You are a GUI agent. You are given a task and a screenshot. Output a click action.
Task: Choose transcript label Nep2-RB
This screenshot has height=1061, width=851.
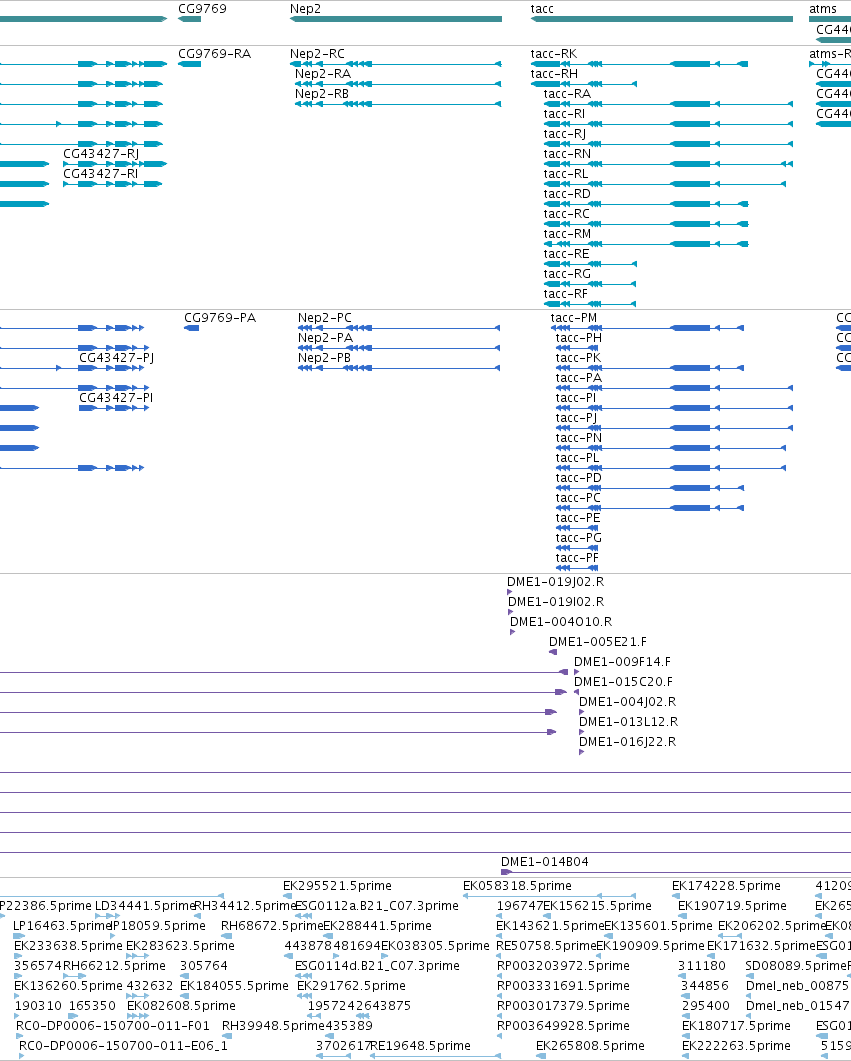[322, 93]
